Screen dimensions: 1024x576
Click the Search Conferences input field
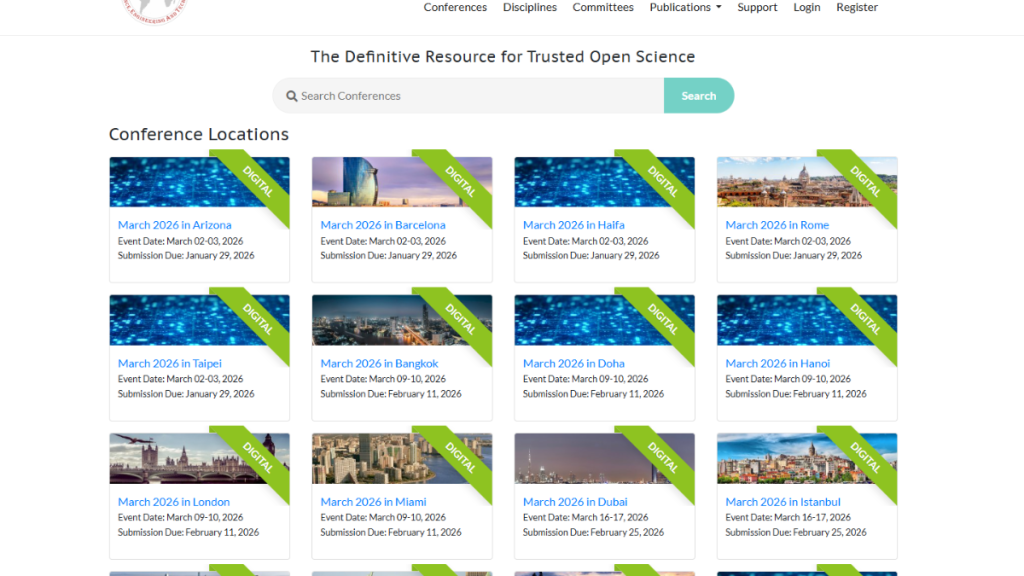point(450,95)
